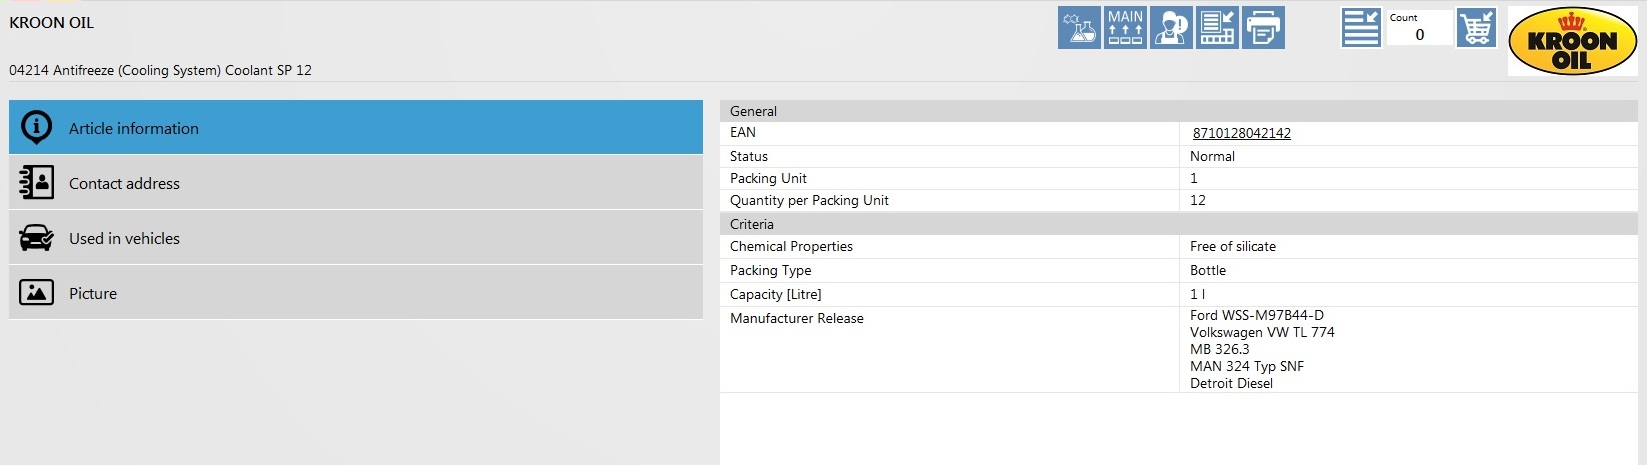Open the chemical flask data icon
The height and width of the screenshot is (465, 1647).
1079,28
